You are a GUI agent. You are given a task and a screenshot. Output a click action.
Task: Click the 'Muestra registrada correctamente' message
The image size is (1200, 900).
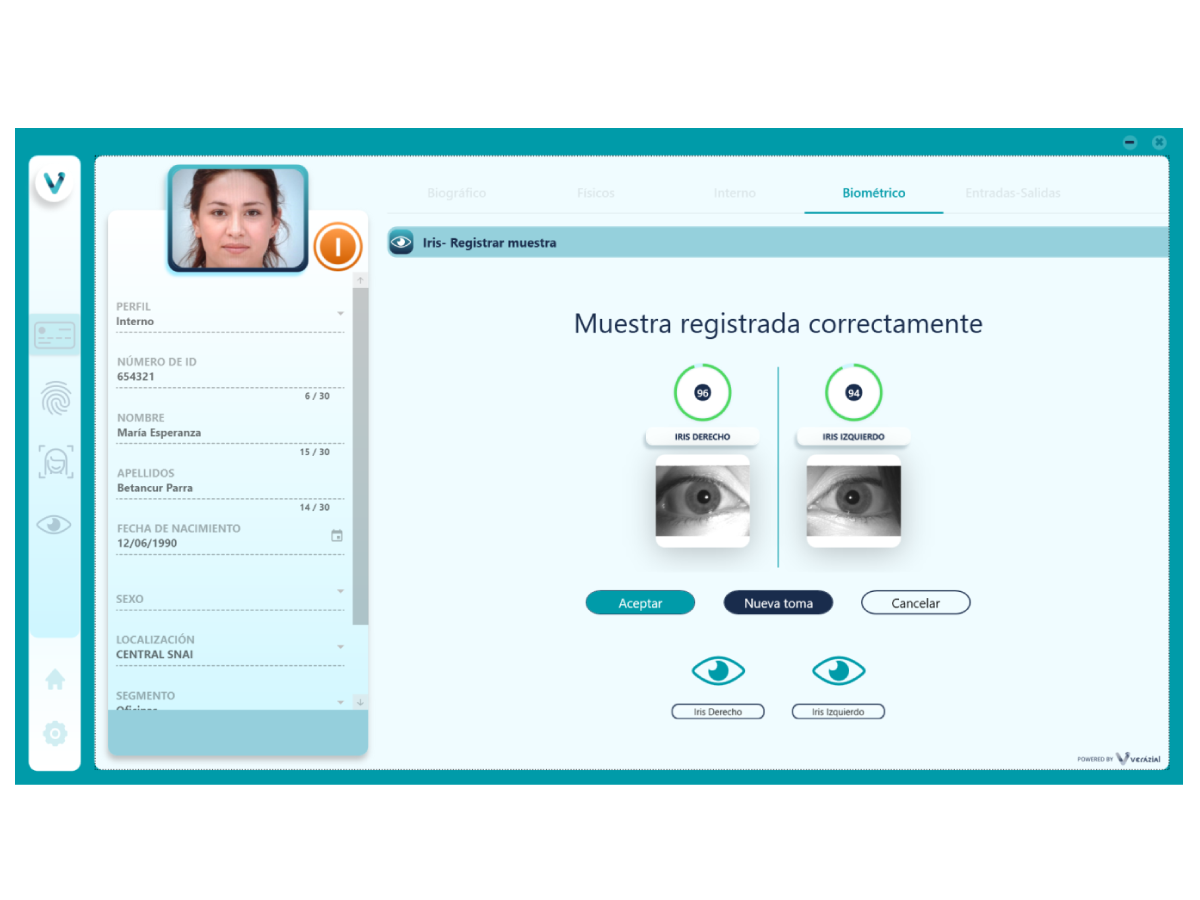778,324
